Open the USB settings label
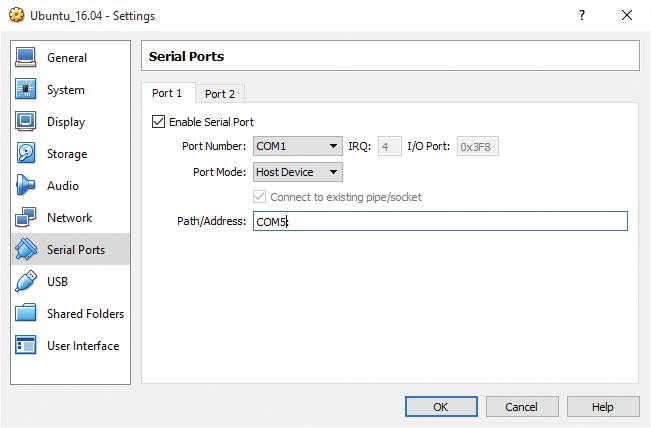651x428 pixels. point(57,281)
